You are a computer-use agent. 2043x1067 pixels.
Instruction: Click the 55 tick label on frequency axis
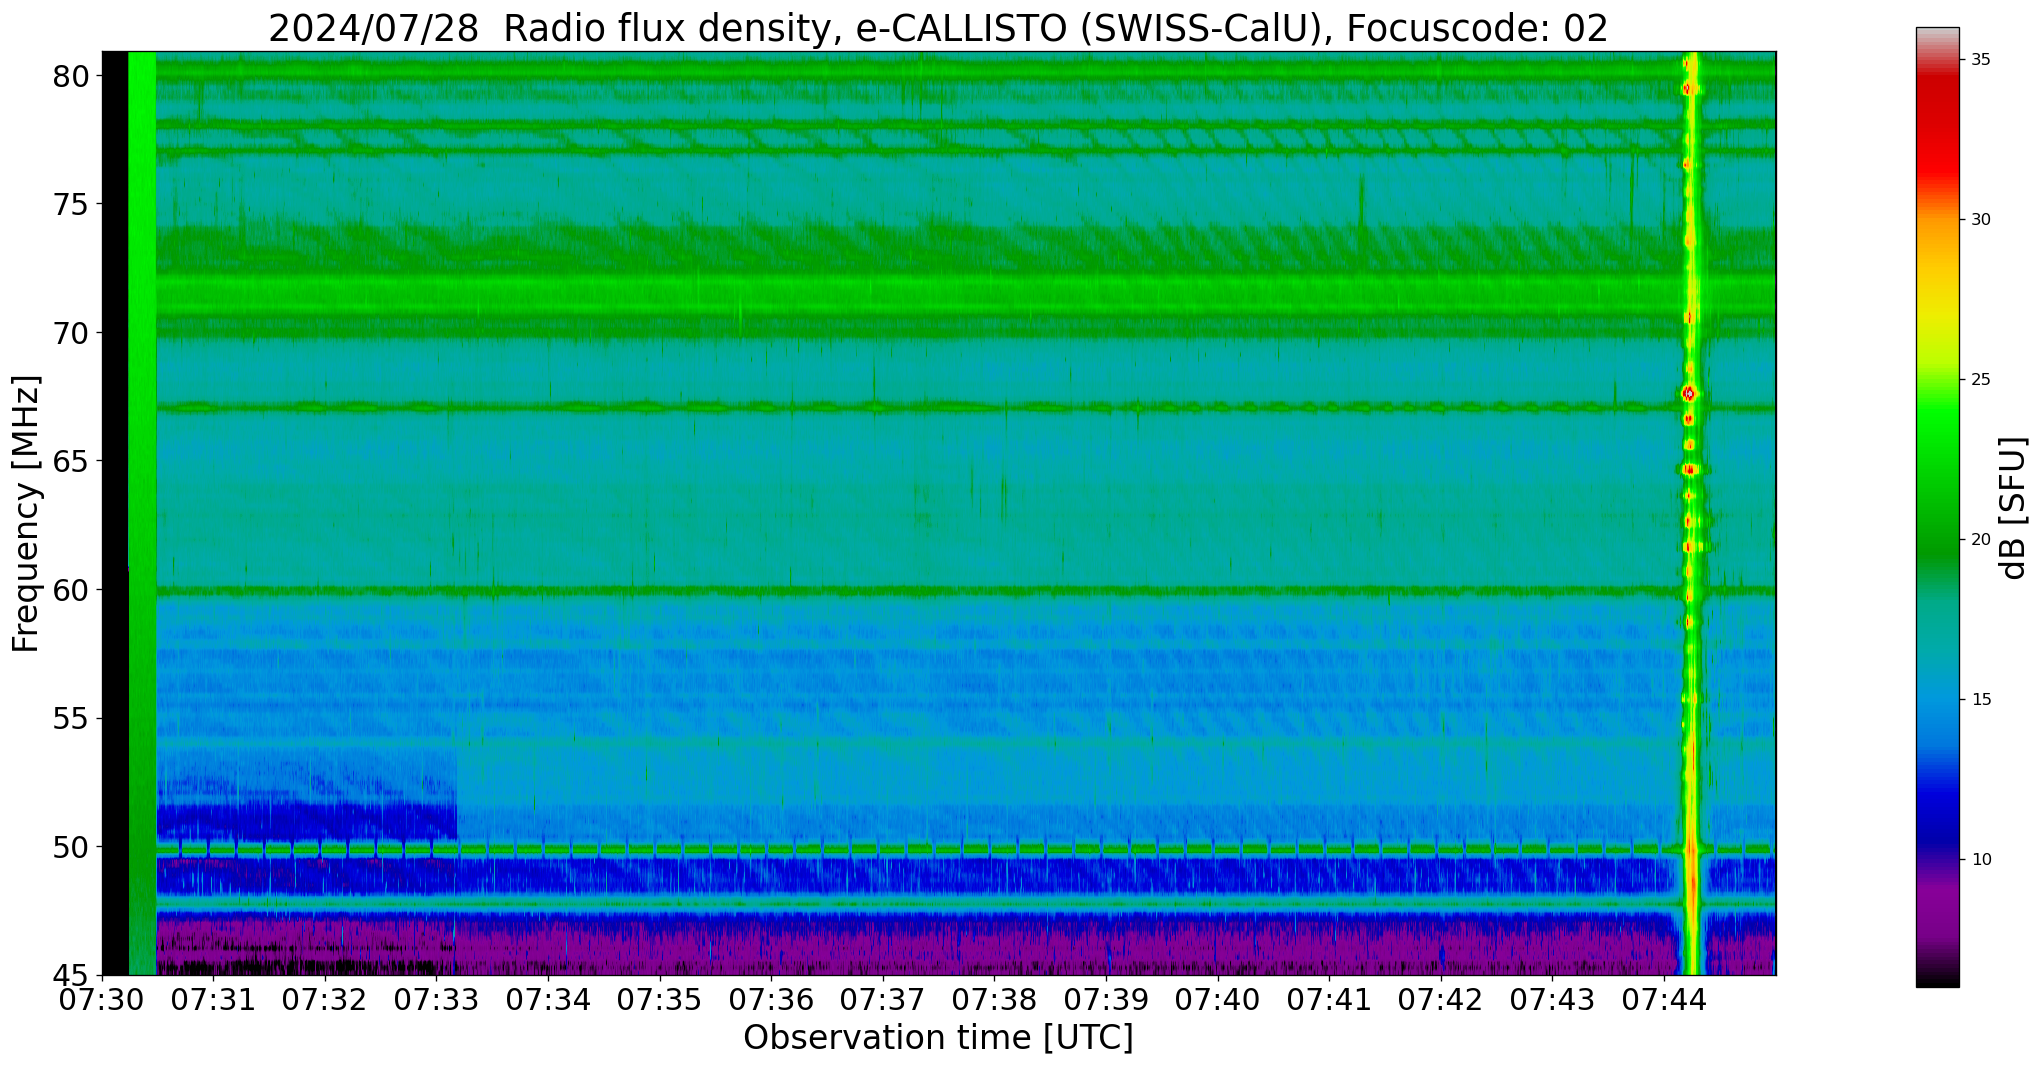[72, 719]
